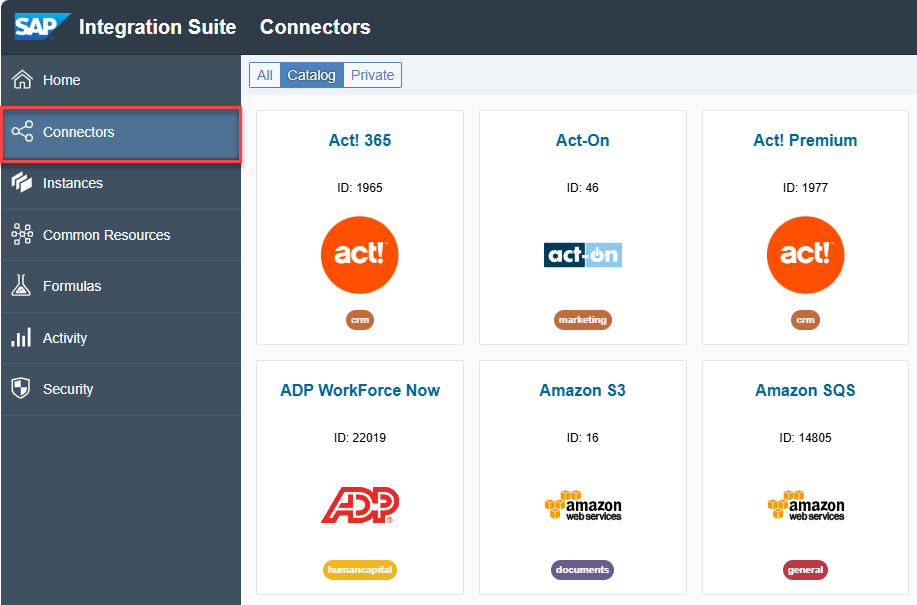Click the ID: 22019 text
Viewport: 917px width, 605px height.
(360, 438)
